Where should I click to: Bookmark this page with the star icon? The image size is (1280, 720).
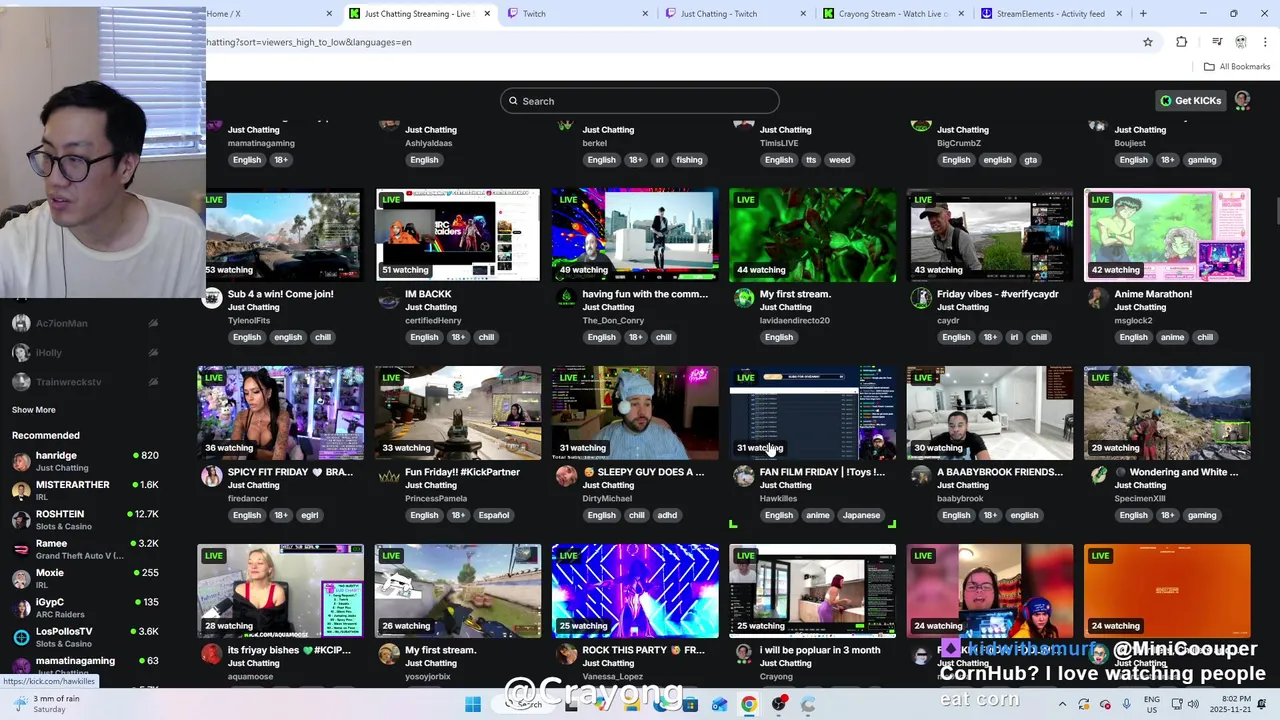tap(1148, 42)
